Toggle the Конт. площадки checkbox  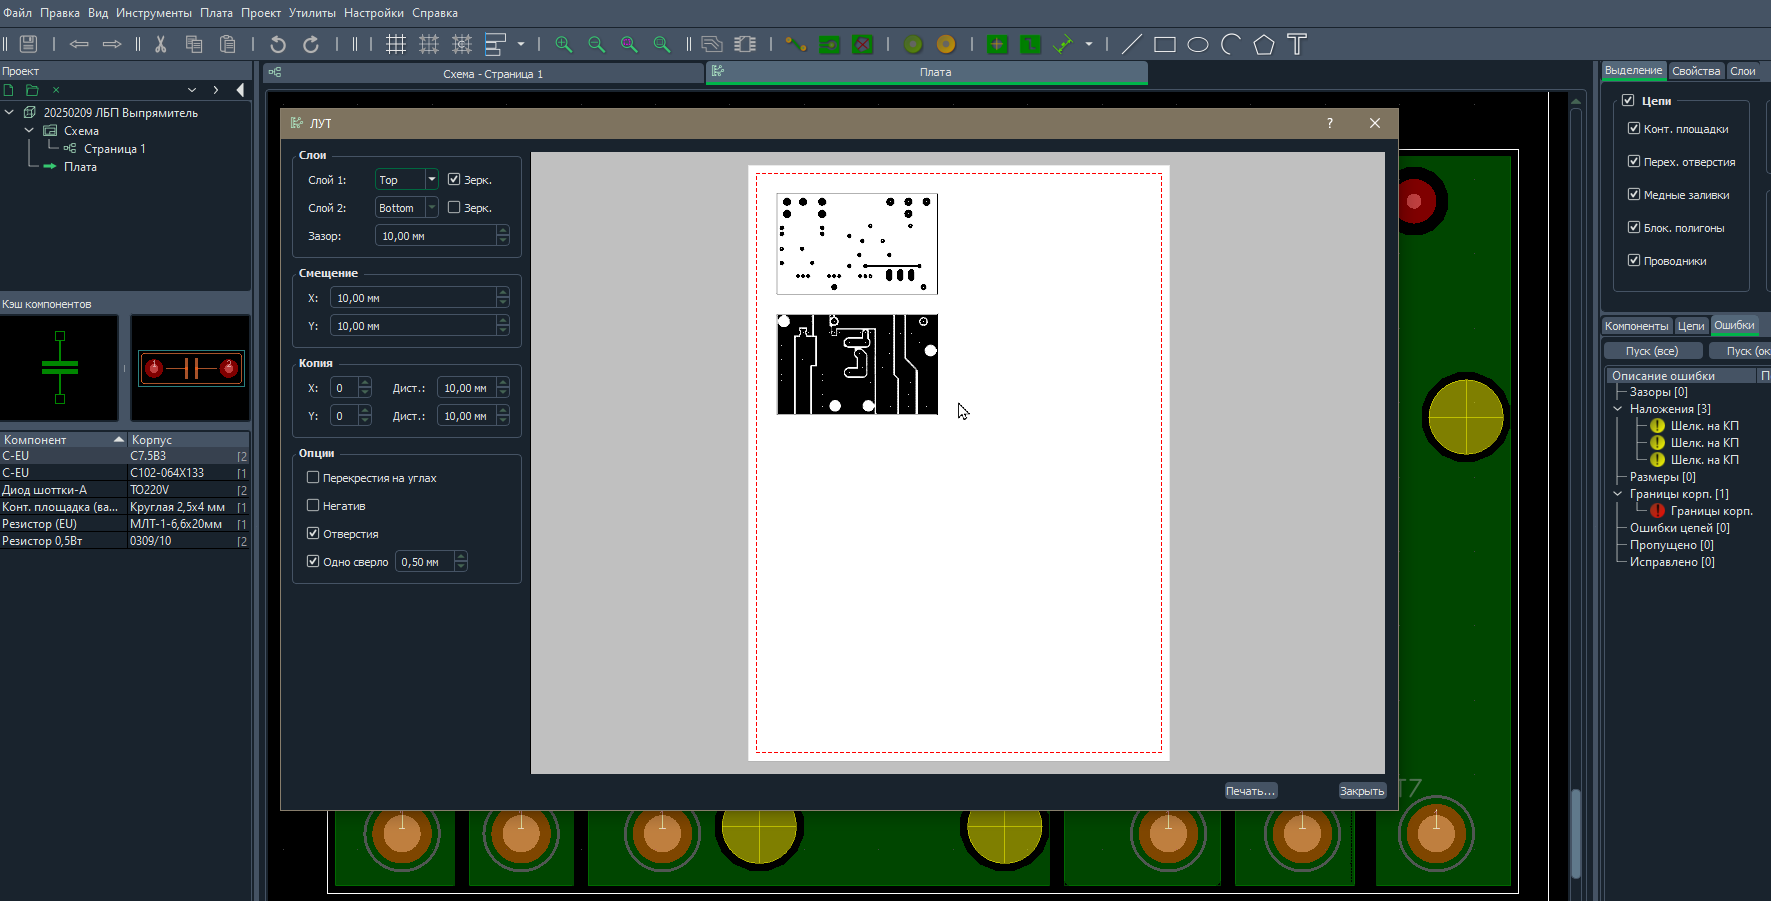[1634, 129]
